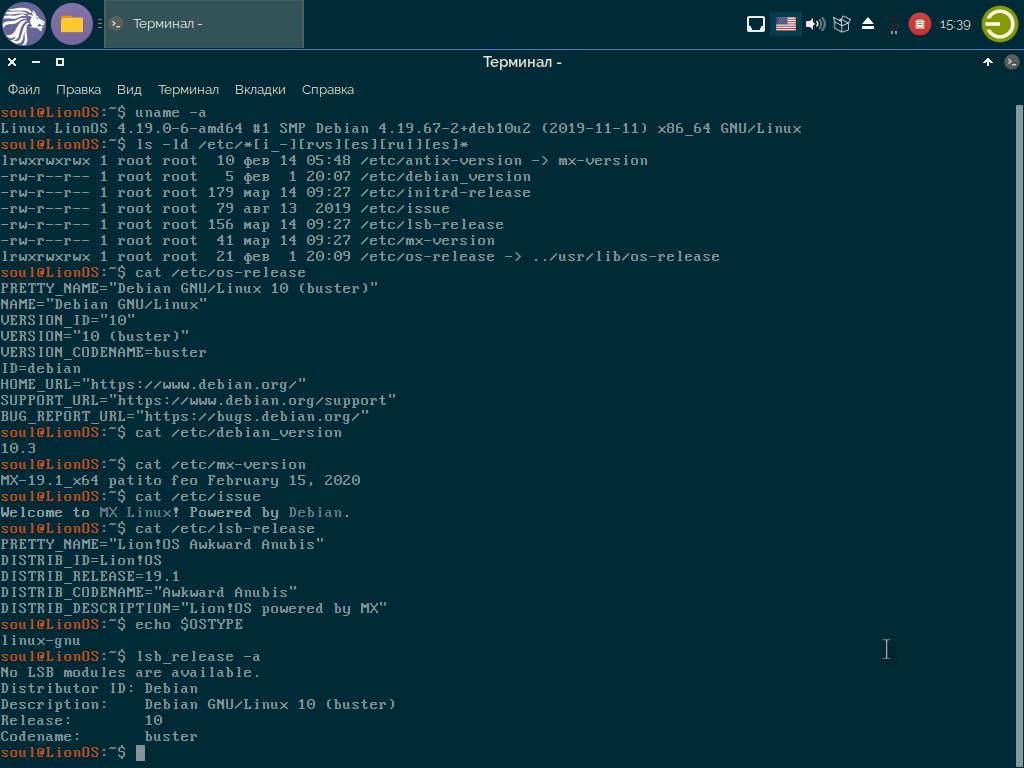Screen dimensions: 1024x768
Task: Open the Терминал menu in menubar
Action: click(x=188, y=89)
